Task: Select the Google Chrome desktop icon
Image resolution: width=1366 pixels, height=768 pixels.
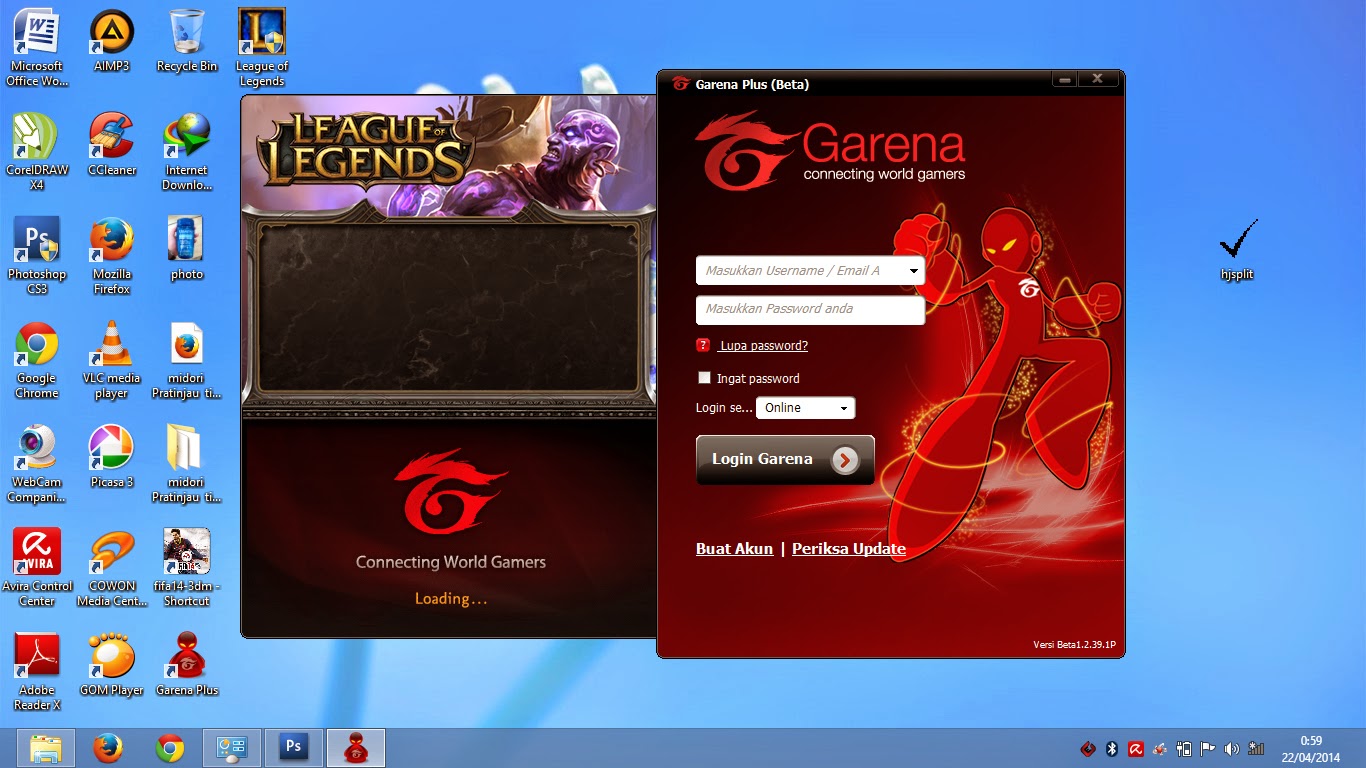Action: (x=37, y=359)
